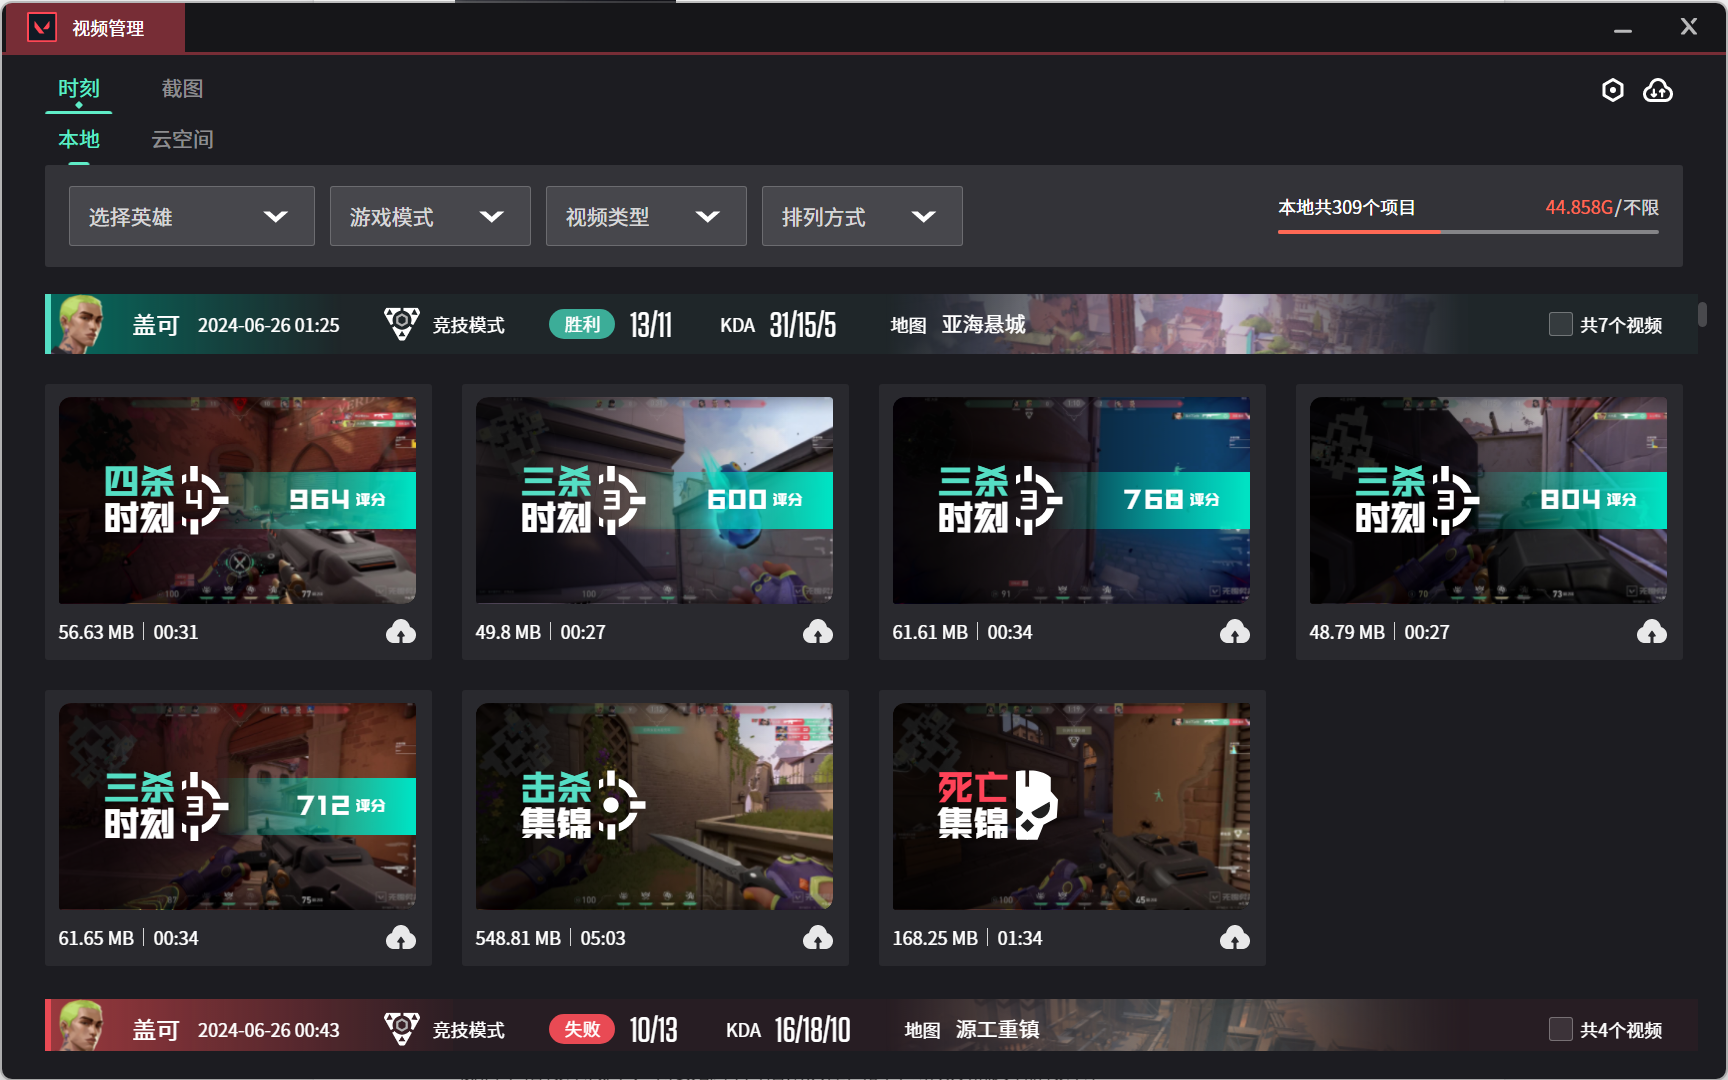Viewport: 1728px width, 1080px height.
Task: Click the 548.81 MB file size text
Action: click(x=518, y=938)
